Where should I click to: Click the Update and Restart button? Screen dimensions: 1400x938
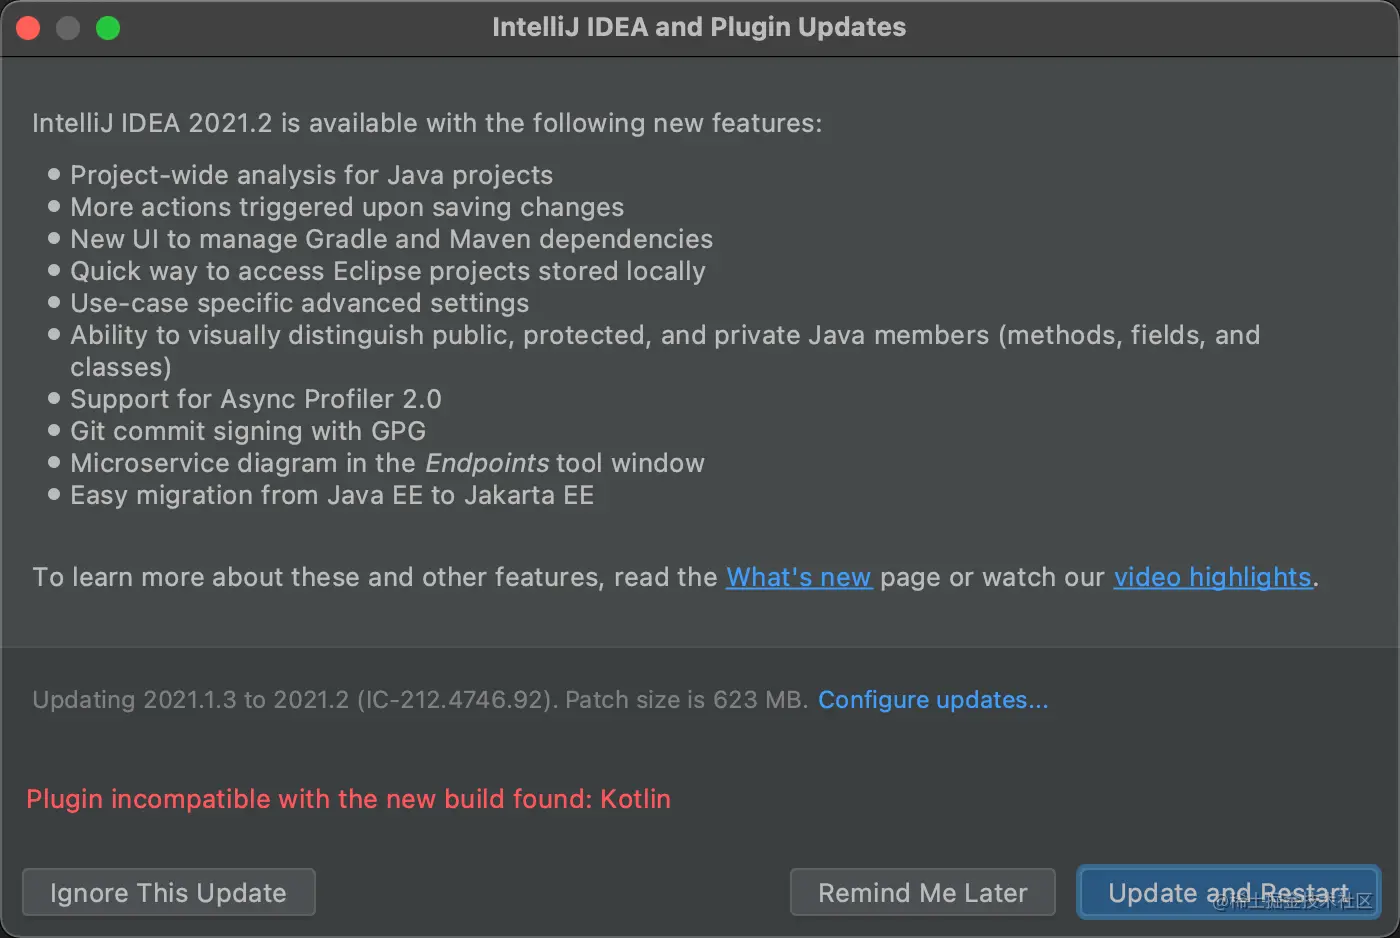click(x=1228, y=892)
